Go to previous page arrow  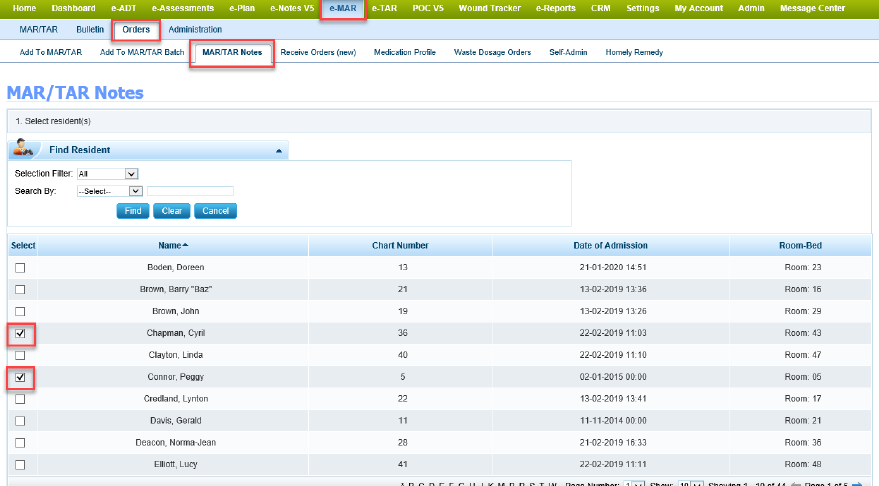(796, 484)
